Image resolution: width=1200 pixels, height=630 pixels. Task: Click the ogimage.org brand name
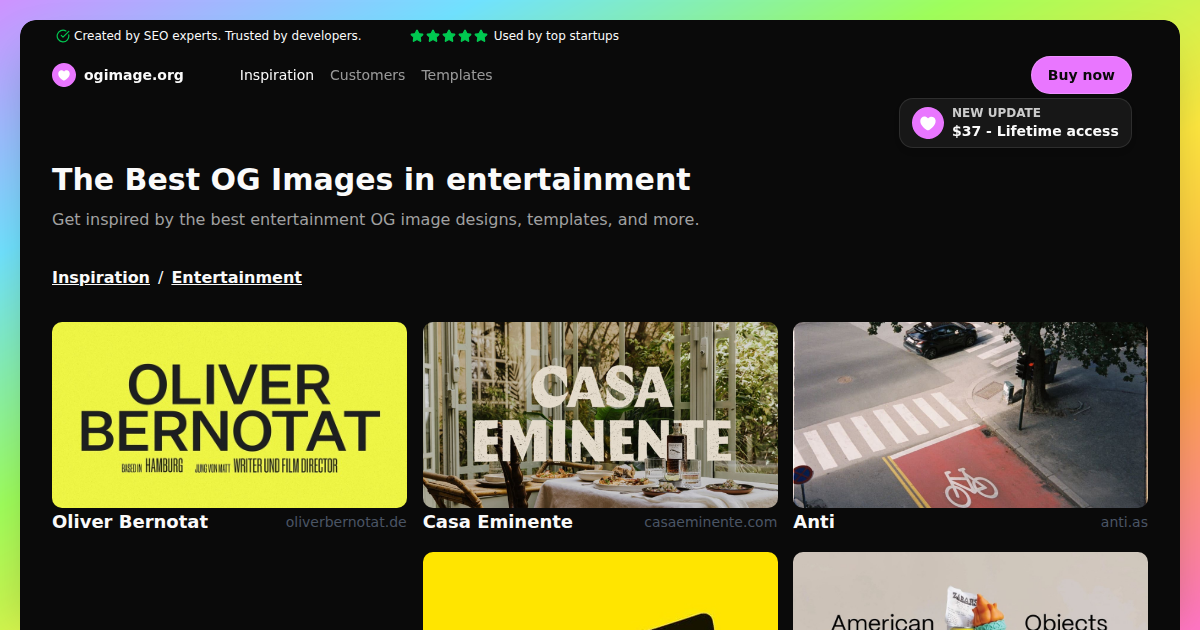[x=134, y=75]
